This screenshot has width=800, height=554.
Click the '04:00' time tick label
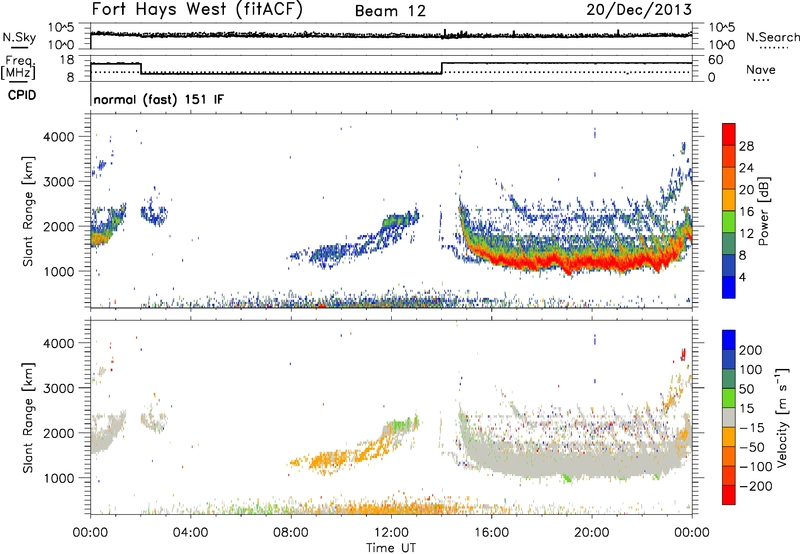point(190,532)
